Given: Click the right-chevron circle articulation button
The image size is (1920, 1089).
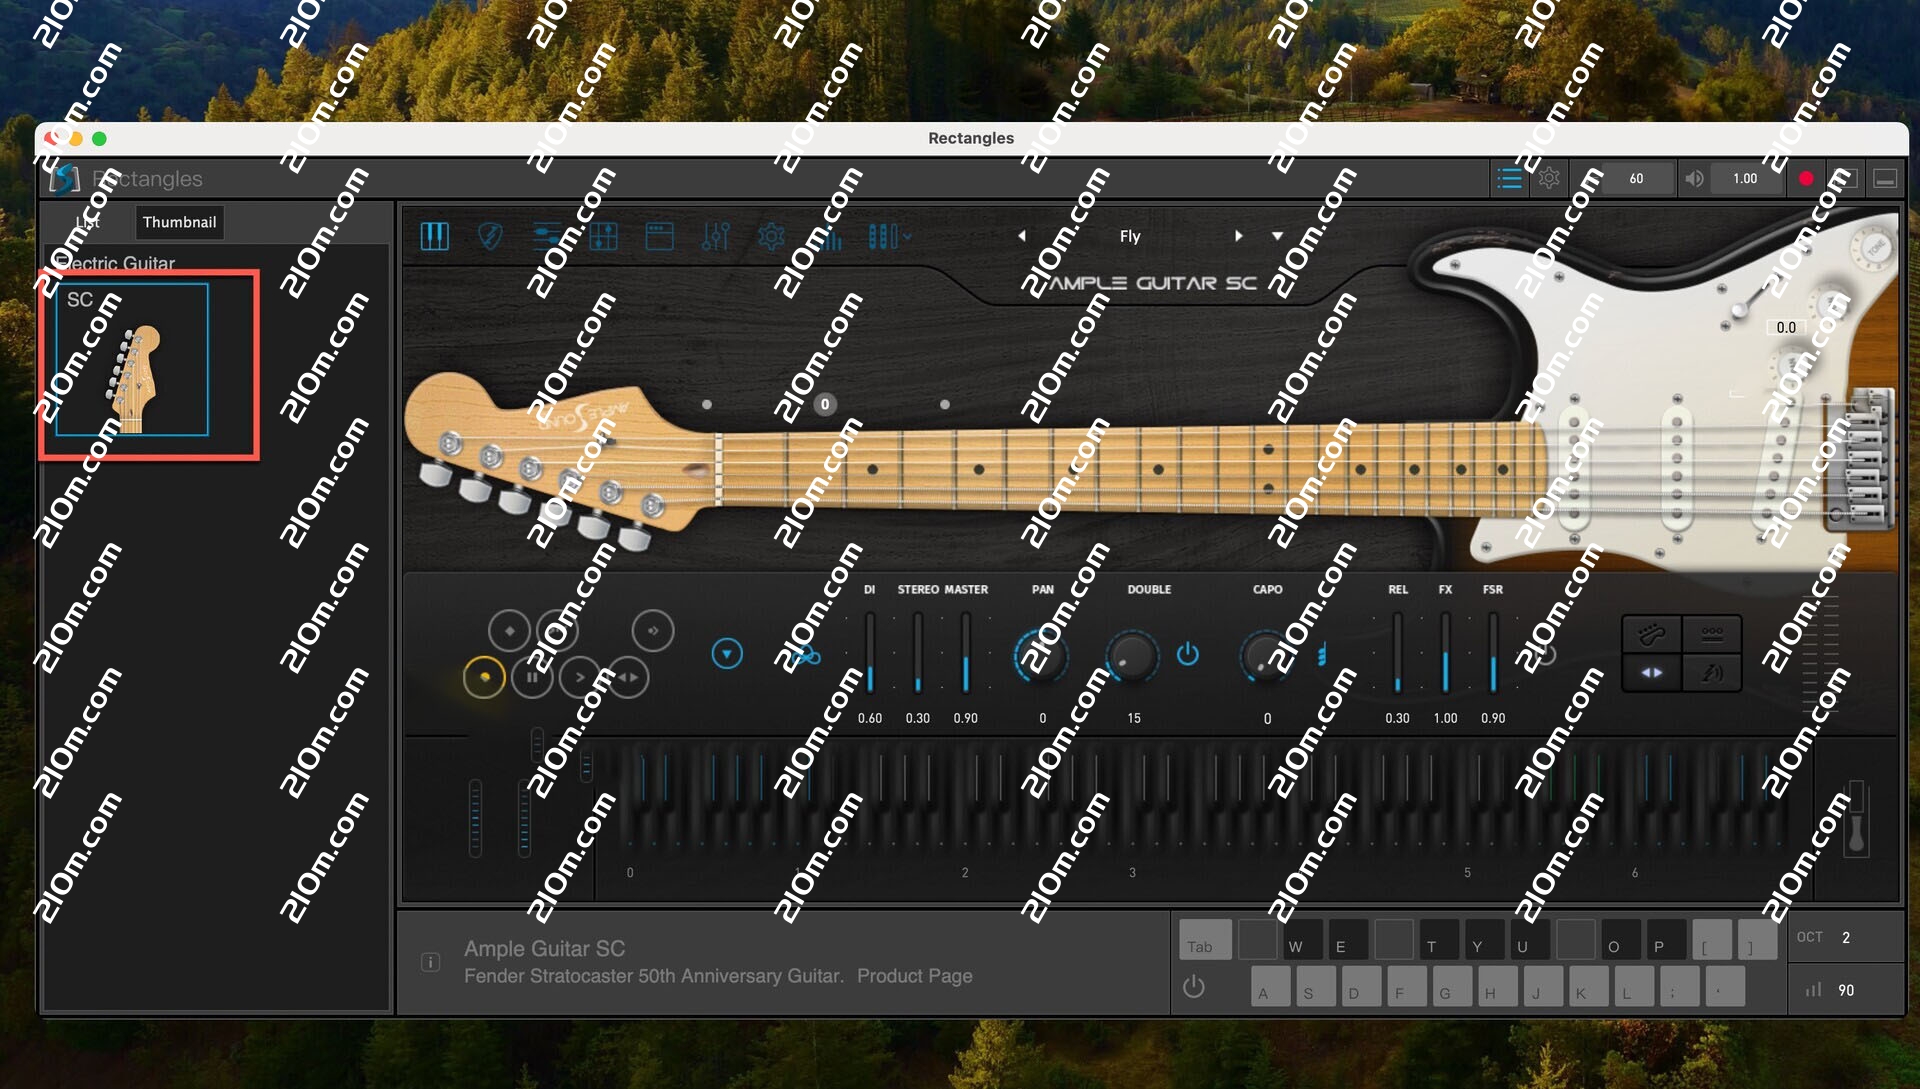Looking at the screenshot, I should point(580,677).
